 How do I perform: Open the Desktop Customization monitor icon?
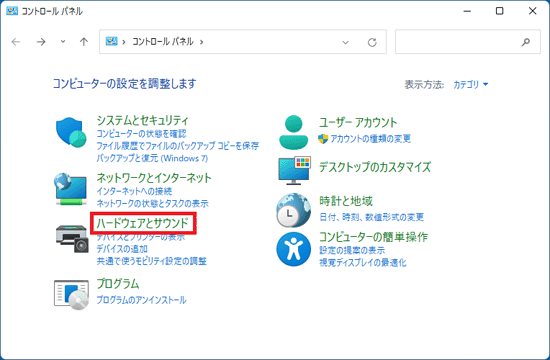point(294,171)
